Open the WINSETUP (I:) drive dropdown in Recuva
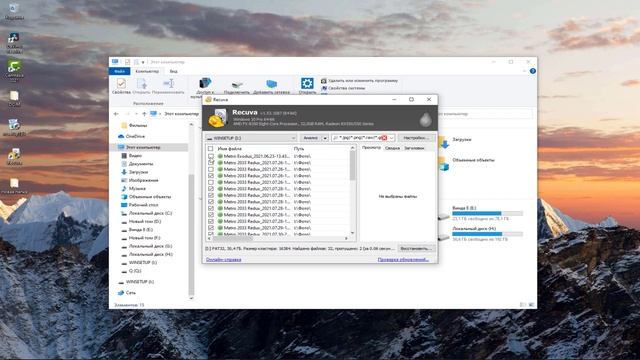The image size is (640, 360). [x=251, y=138]
